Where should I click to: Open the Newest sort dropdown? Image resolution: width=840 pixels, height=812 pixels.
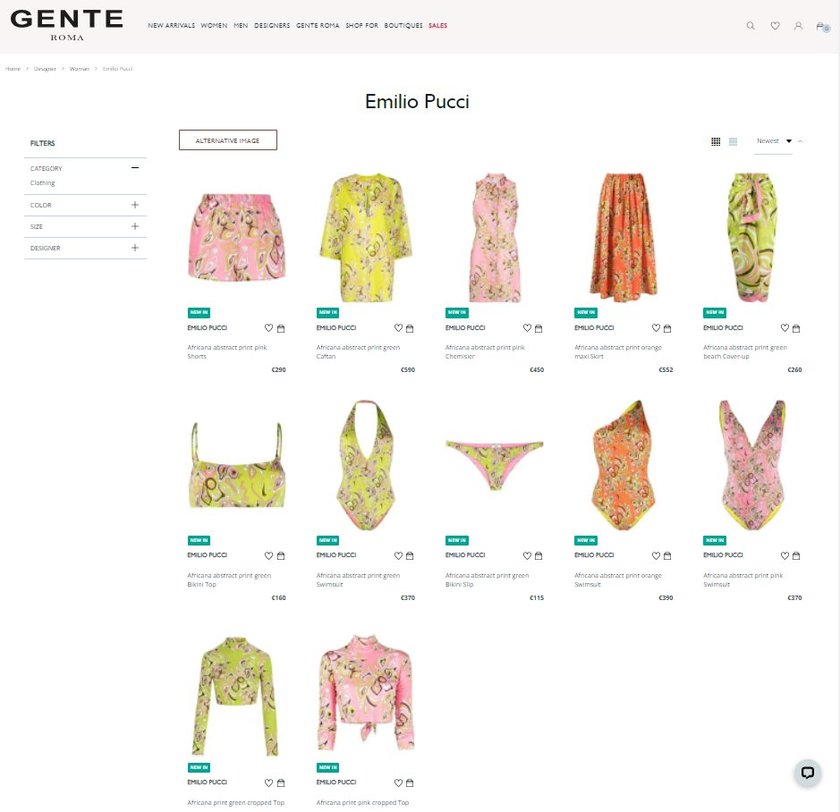[x=774, y=141]
